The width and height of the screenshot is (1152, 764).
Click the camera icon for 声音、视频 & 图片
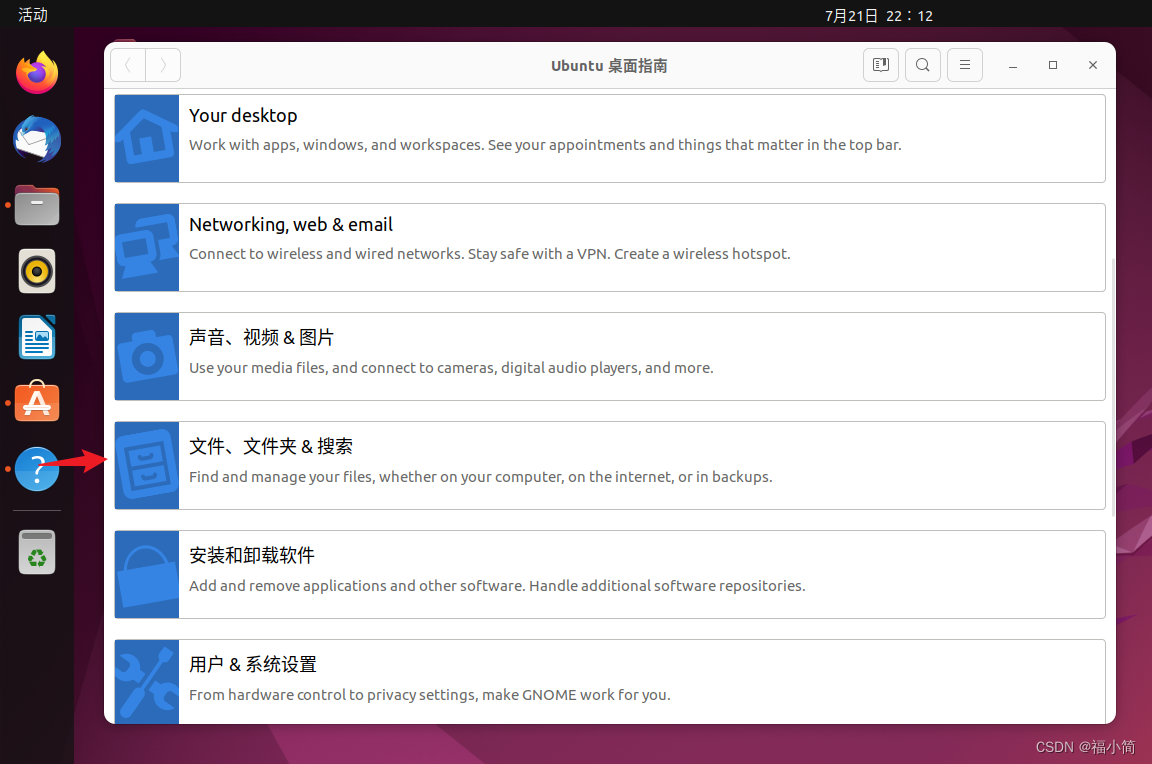[147, 356]
